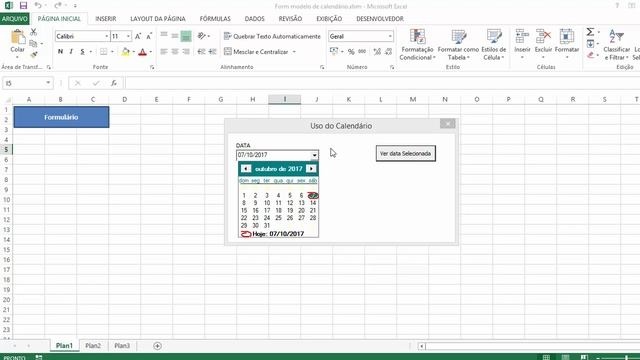This screenshot has height=360, width=640.
Task: Click increase indent icon
Action: (x=212, y=51)
